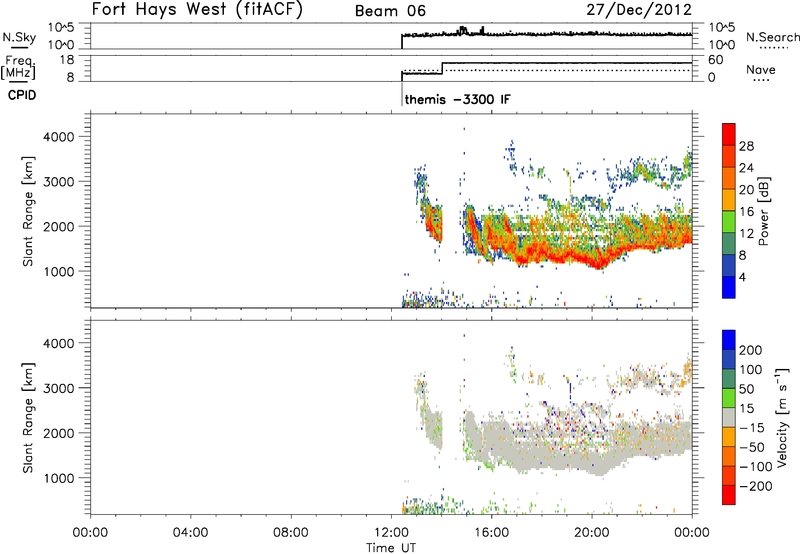
Task: Select the '04:00' time tick label
Action: point(190,533)
